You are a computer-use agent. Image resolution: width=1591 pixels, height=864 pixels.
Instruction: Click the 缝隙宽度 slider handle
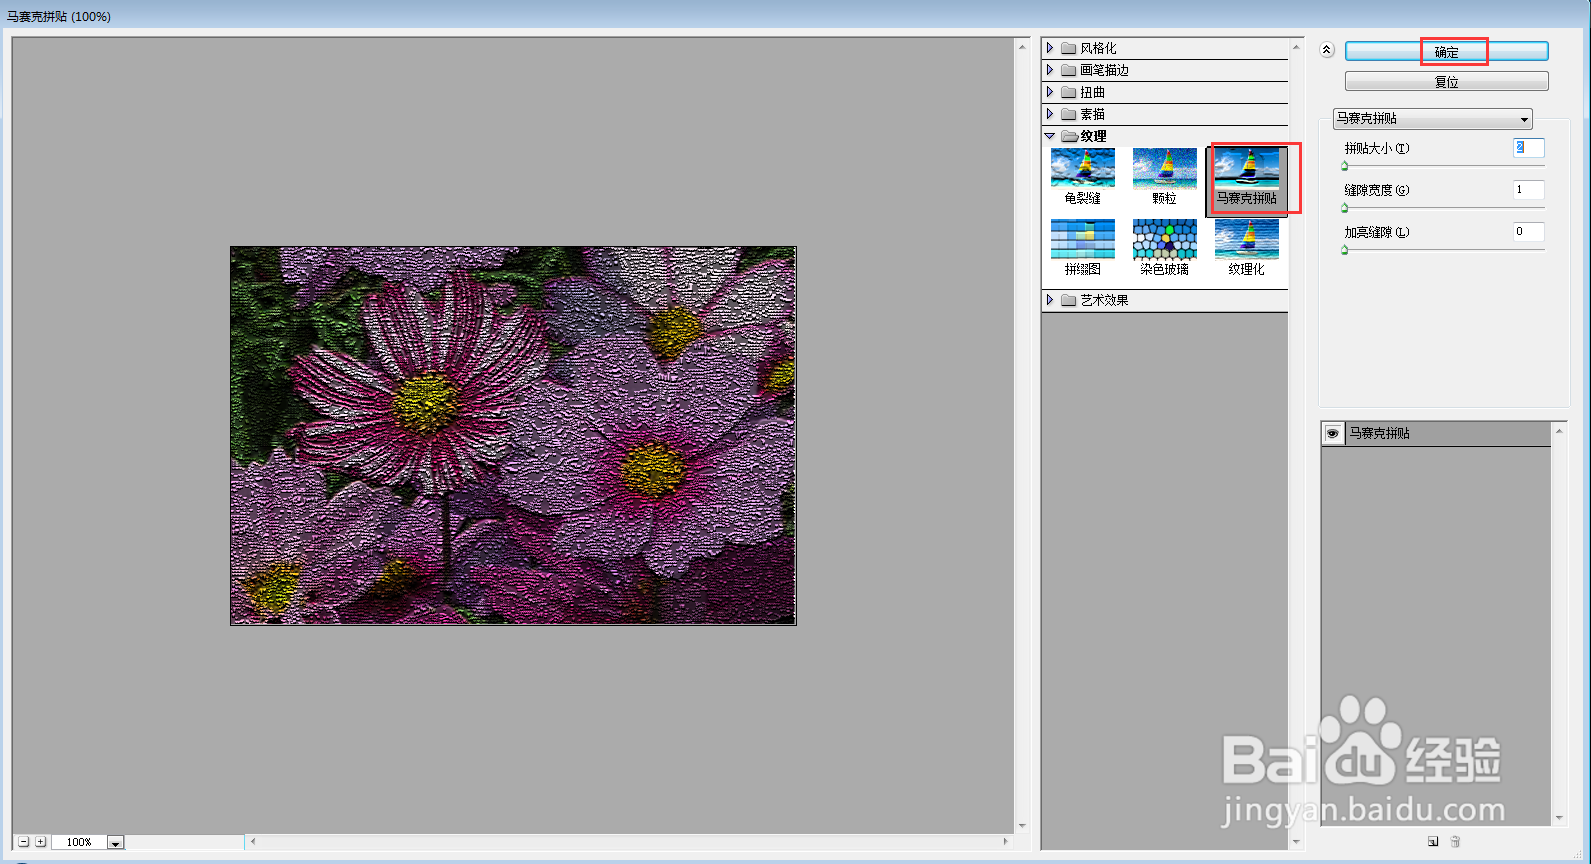[x=1345, y=208]
